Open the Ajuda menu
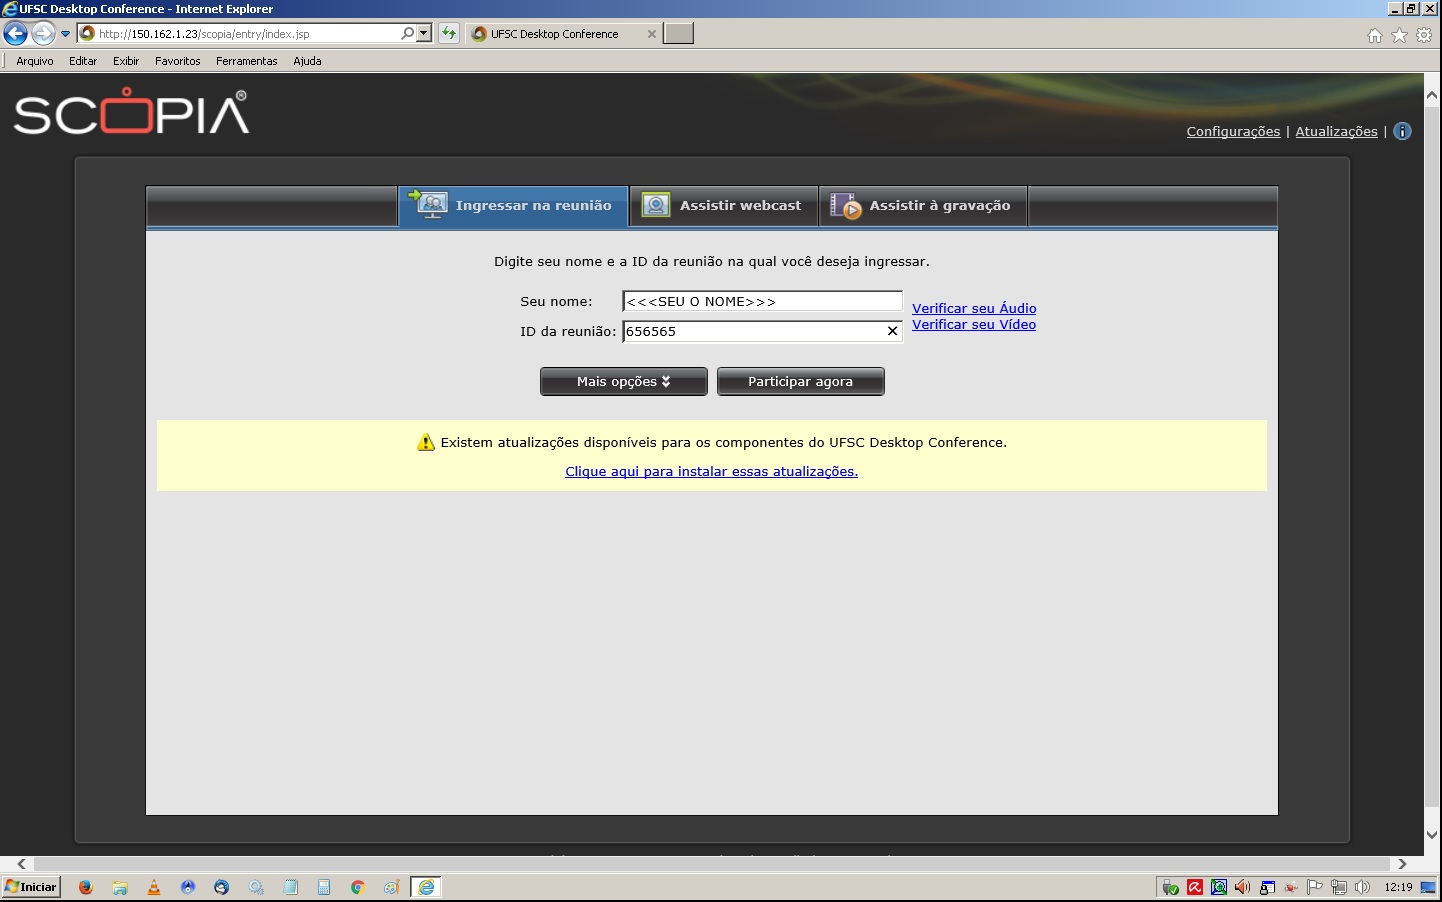 click(x=307, y=61)
